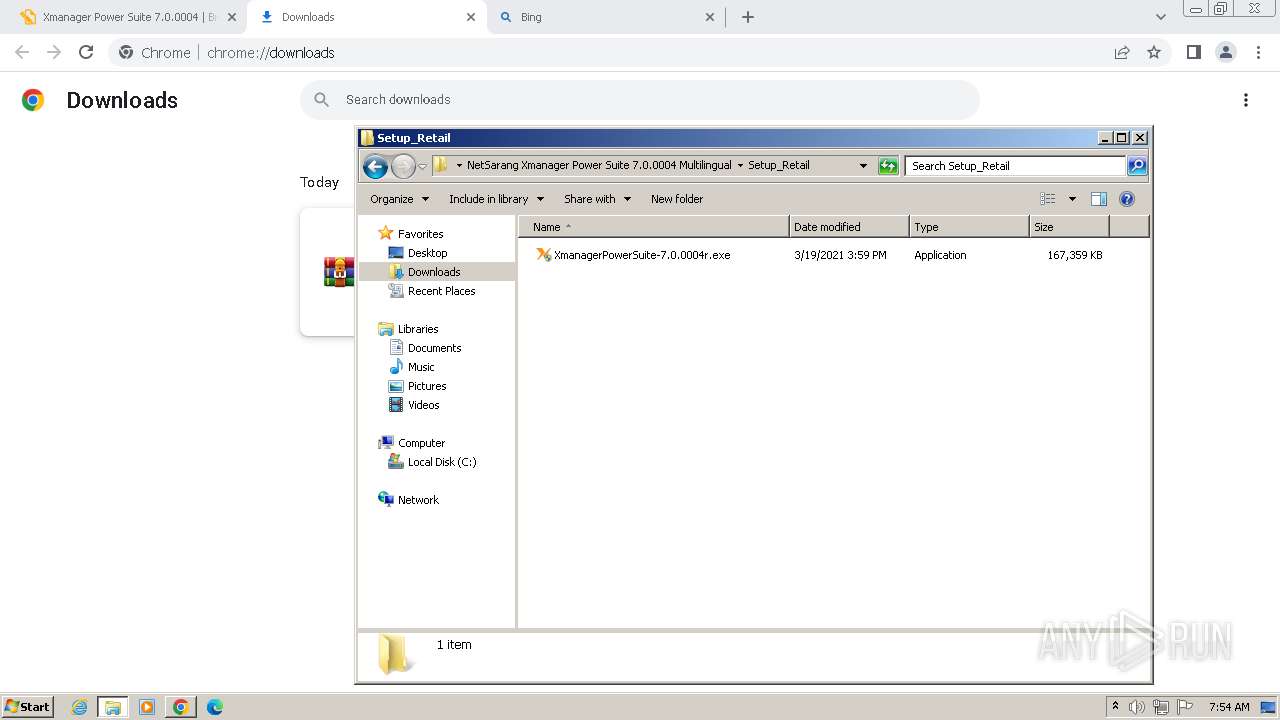The width and height of the screenshot is (1280, 720).
Task: Open Microsoft Edge from the taskbar
Action: coord(214,707)
